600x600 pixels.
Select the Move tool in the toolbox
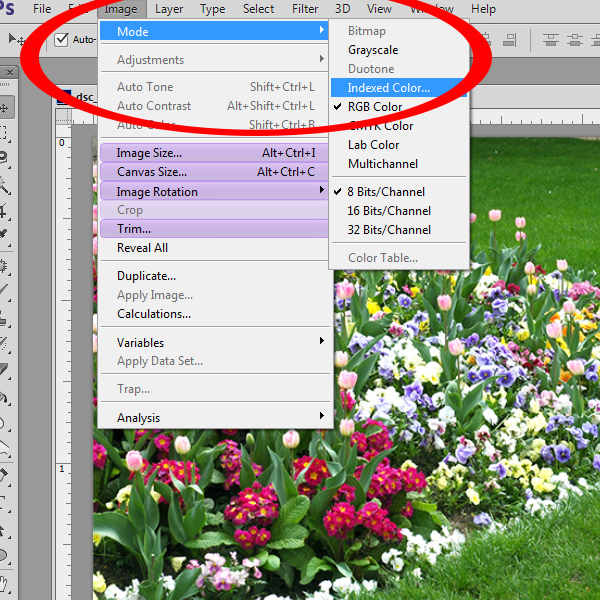(5, 108)
